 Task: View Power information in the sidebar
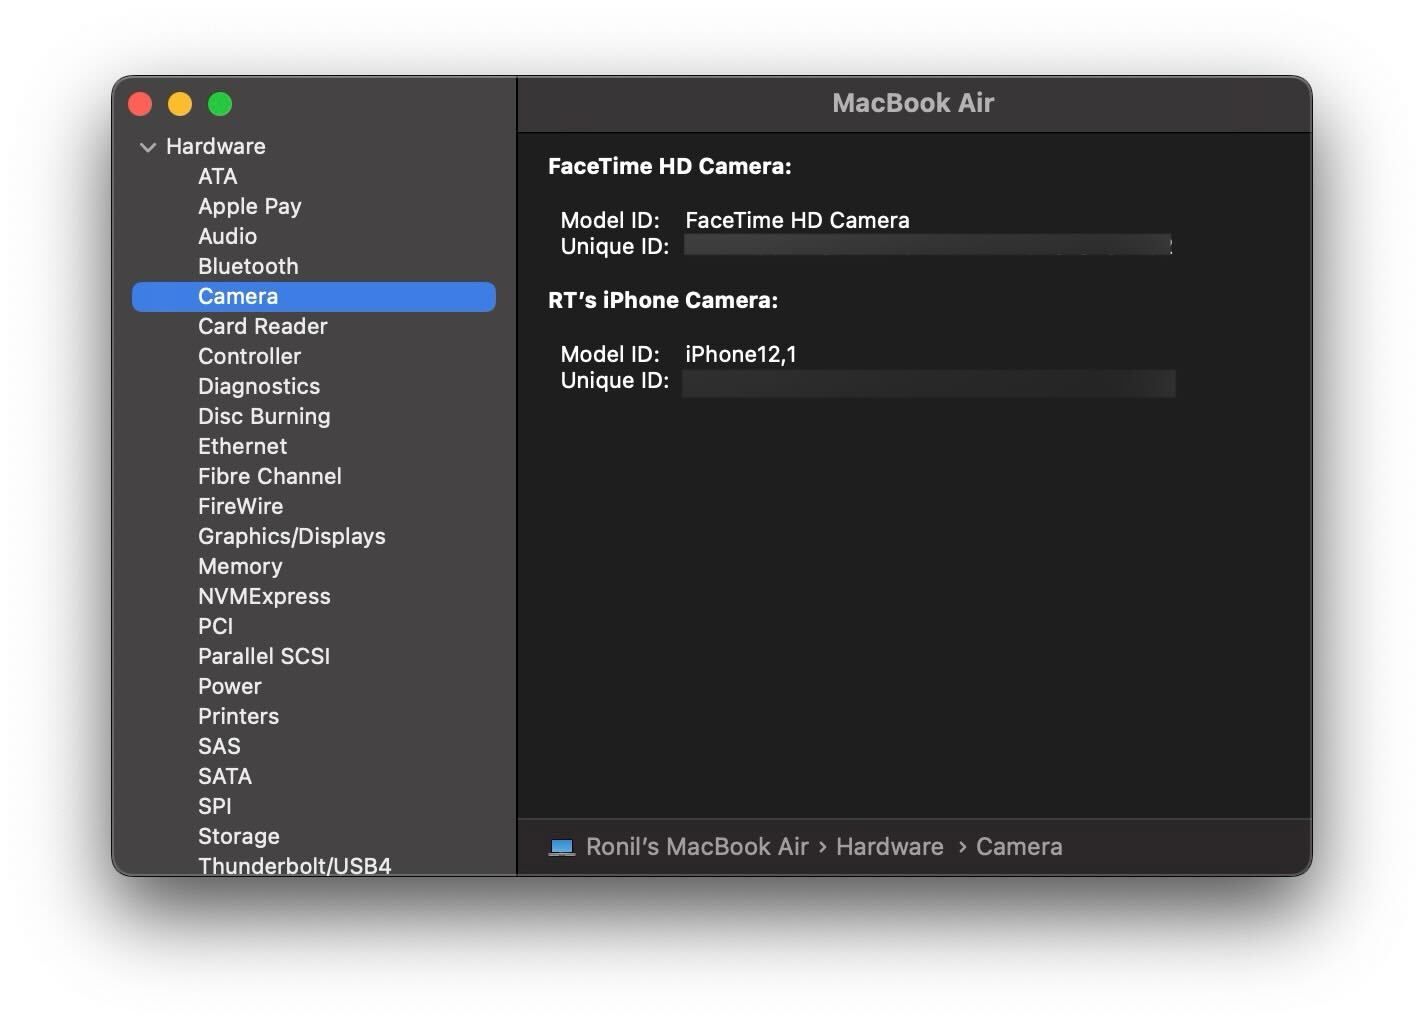coord(229,686)
